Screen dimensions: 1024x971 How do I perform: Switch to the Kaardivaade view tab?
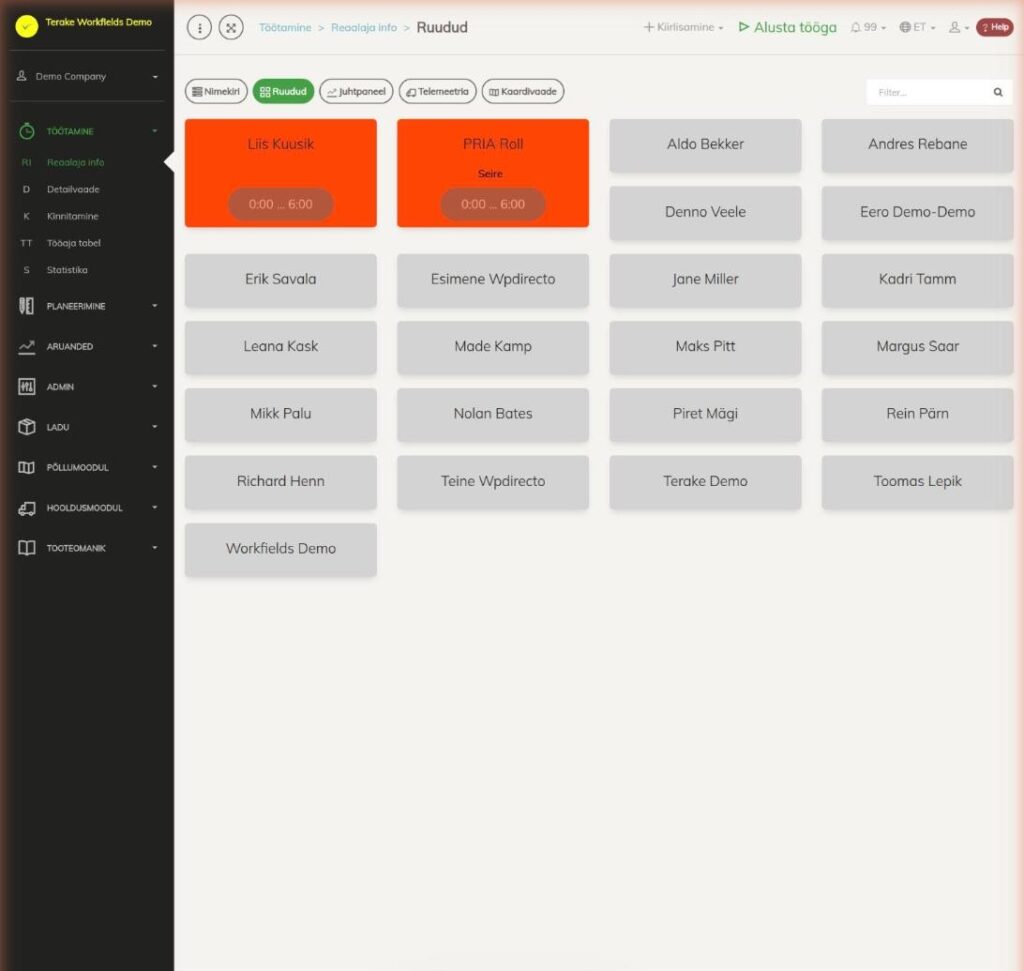click(523, 91)
